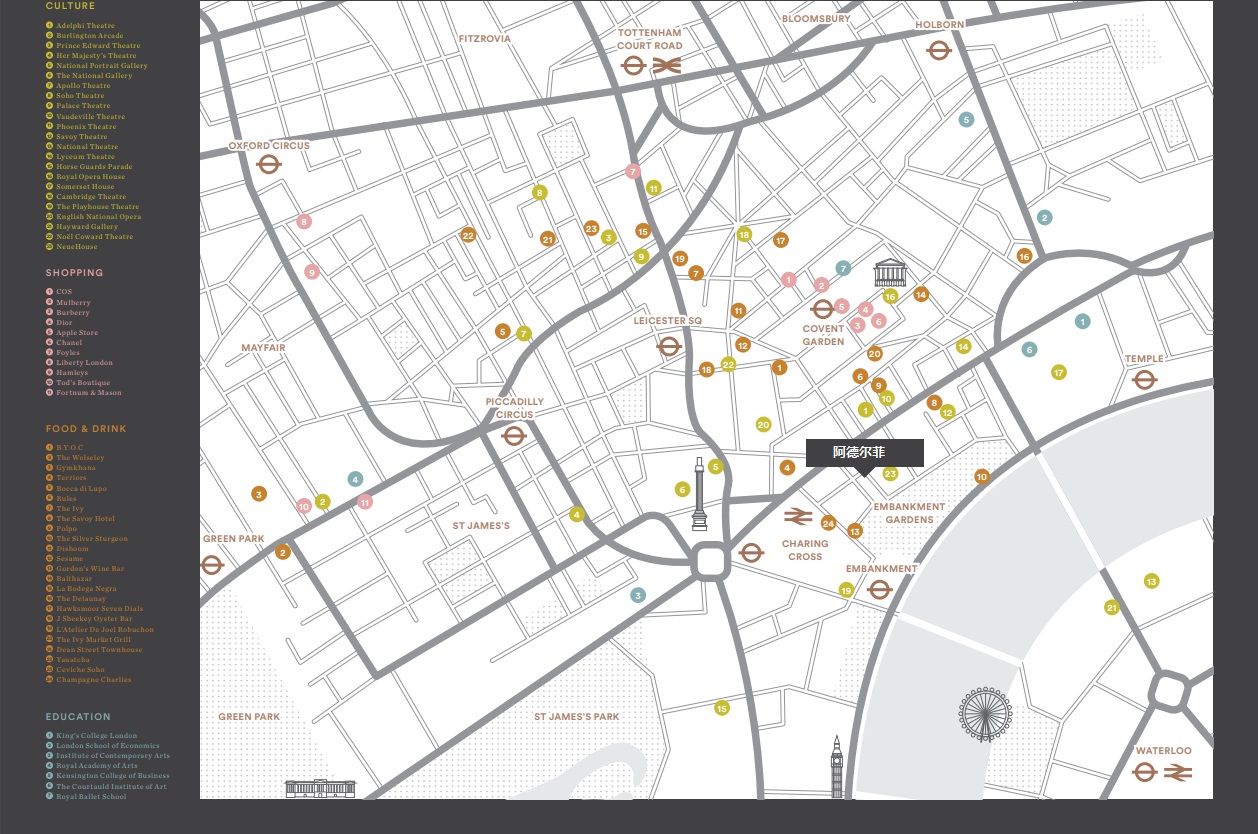Select Fortnum & Mason legend entry
This screenshot has height=834, width=1258.
(89, 393)
